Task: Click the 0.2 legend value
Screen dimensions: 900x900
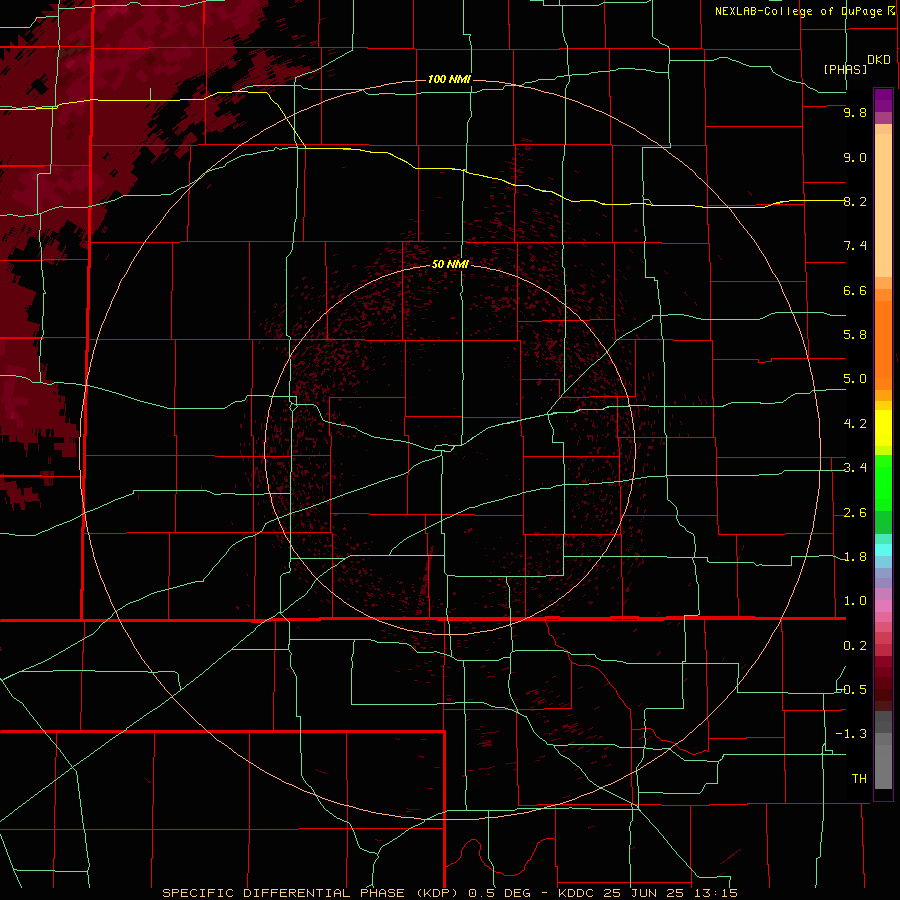Action: (x=855, y=646)
